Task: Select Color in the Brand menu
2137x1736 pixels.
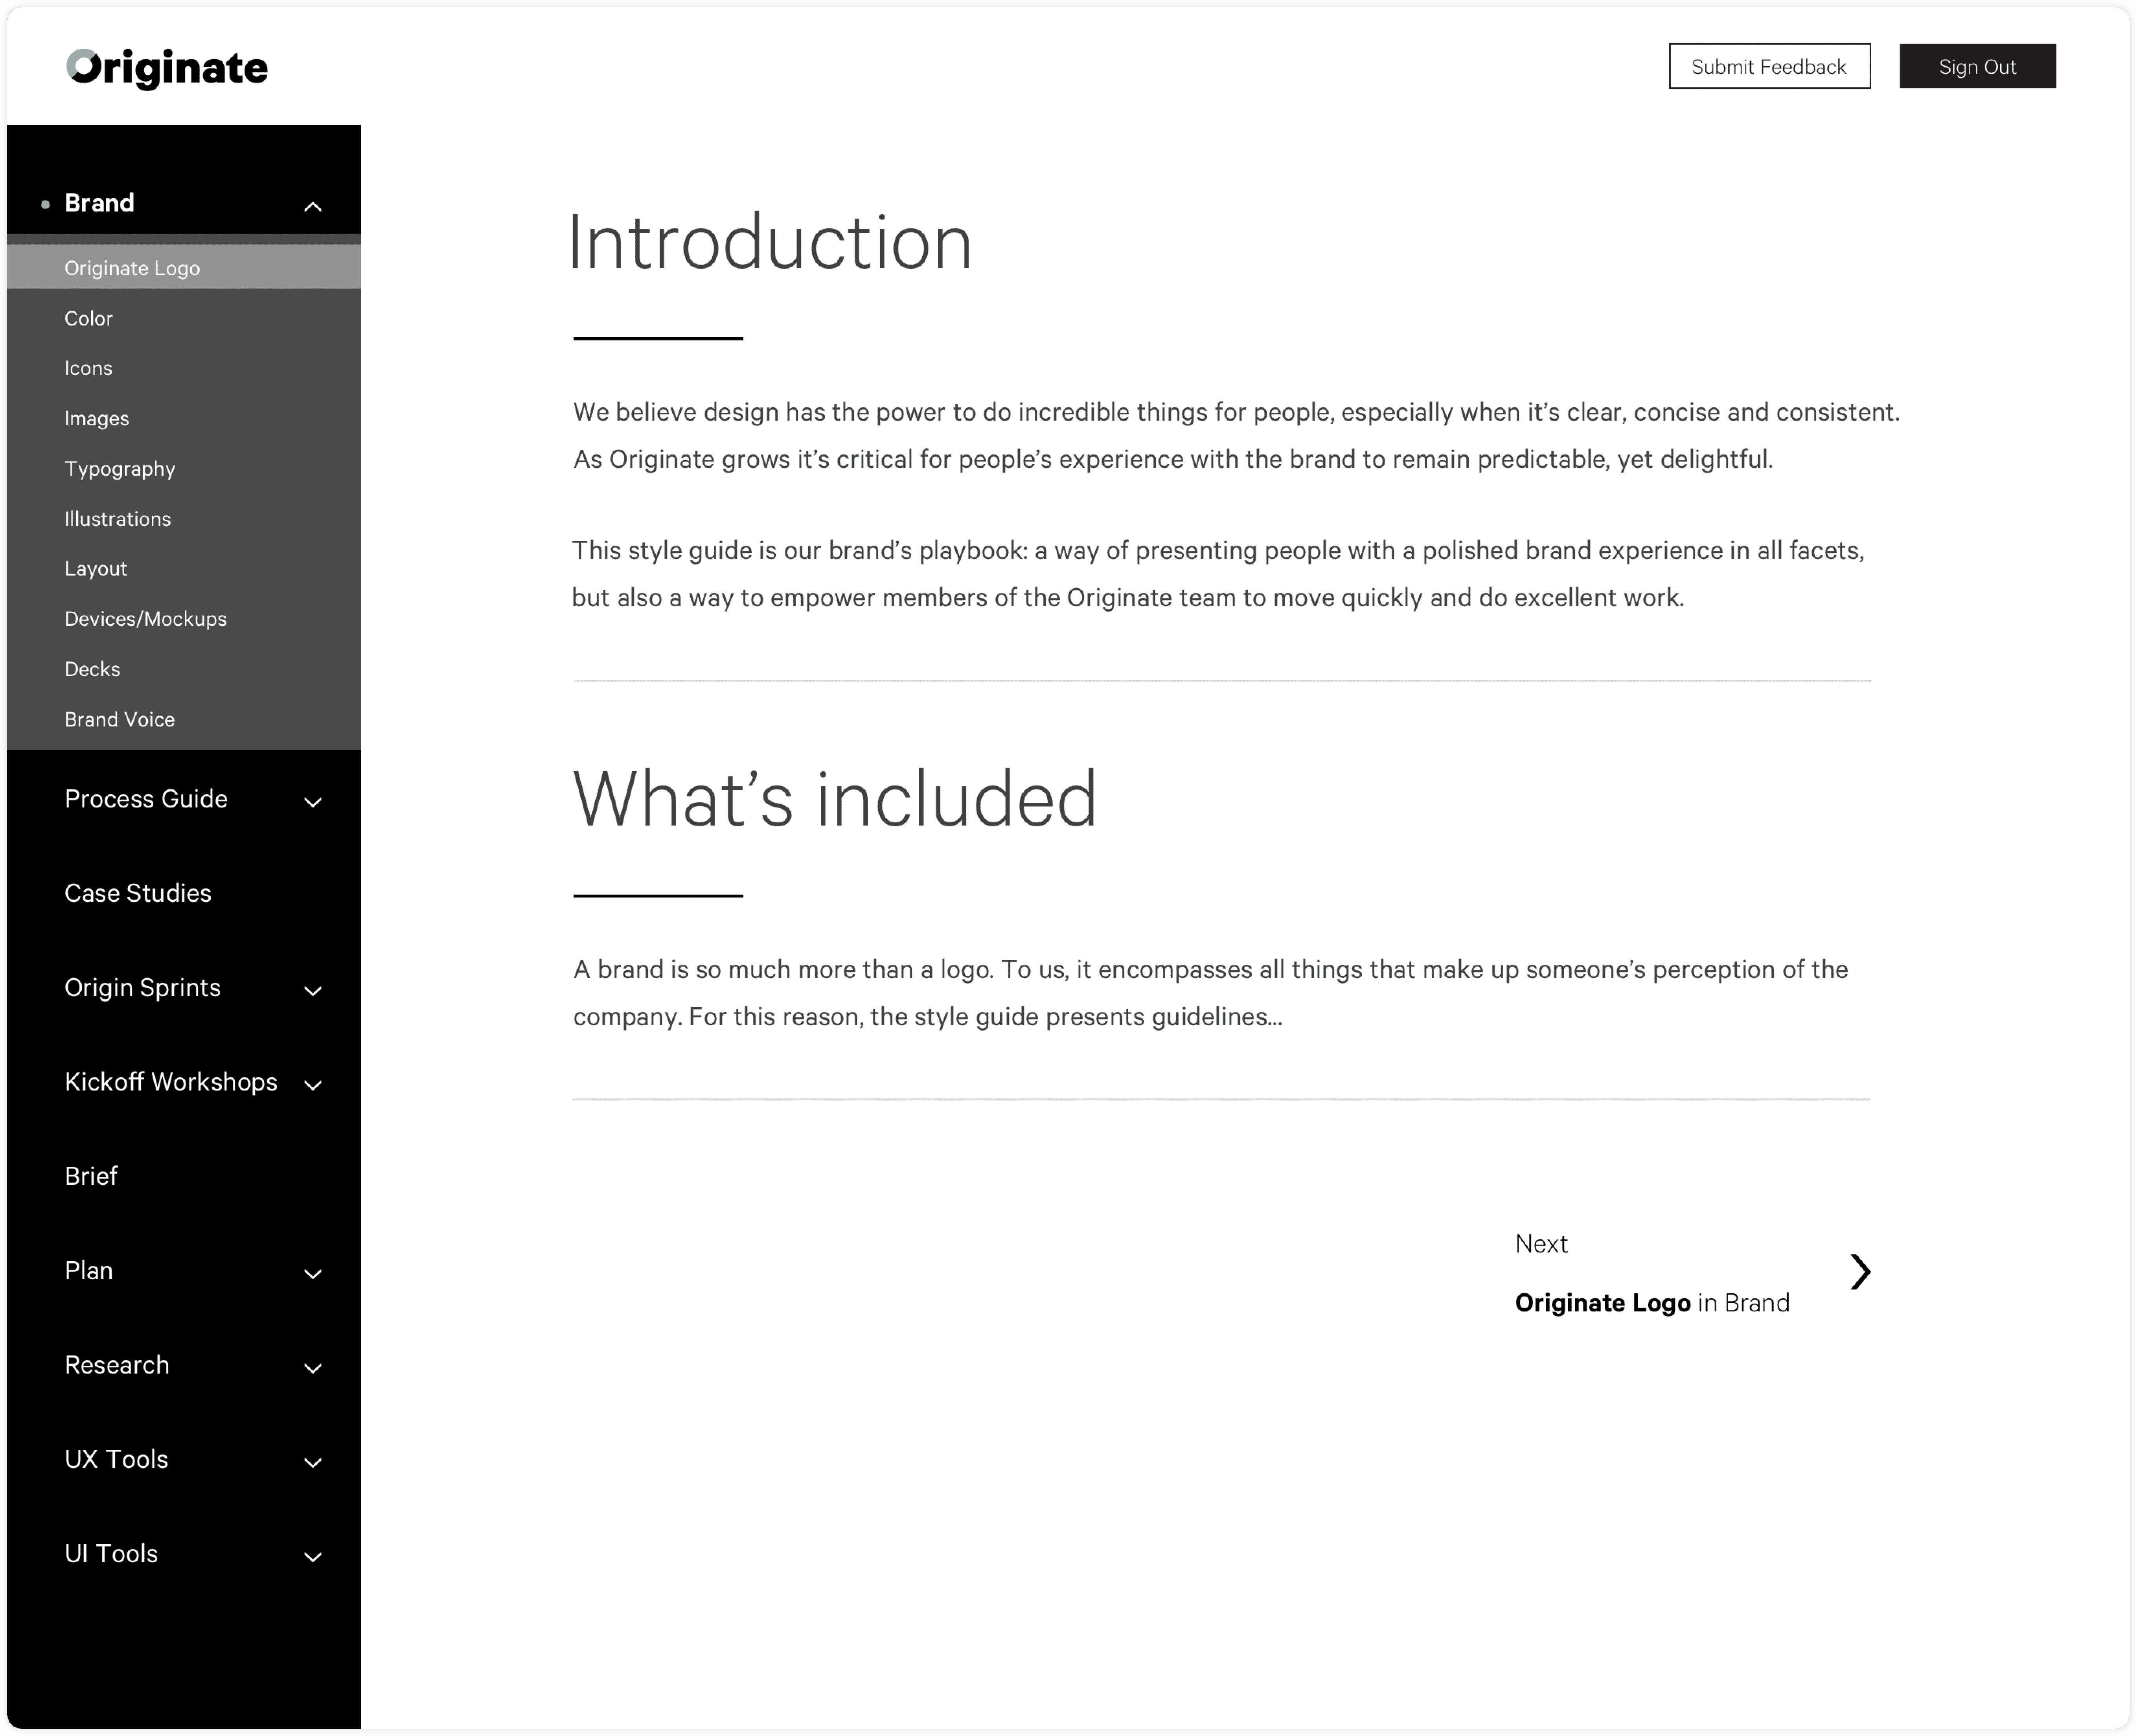Action: coord(89,318)
